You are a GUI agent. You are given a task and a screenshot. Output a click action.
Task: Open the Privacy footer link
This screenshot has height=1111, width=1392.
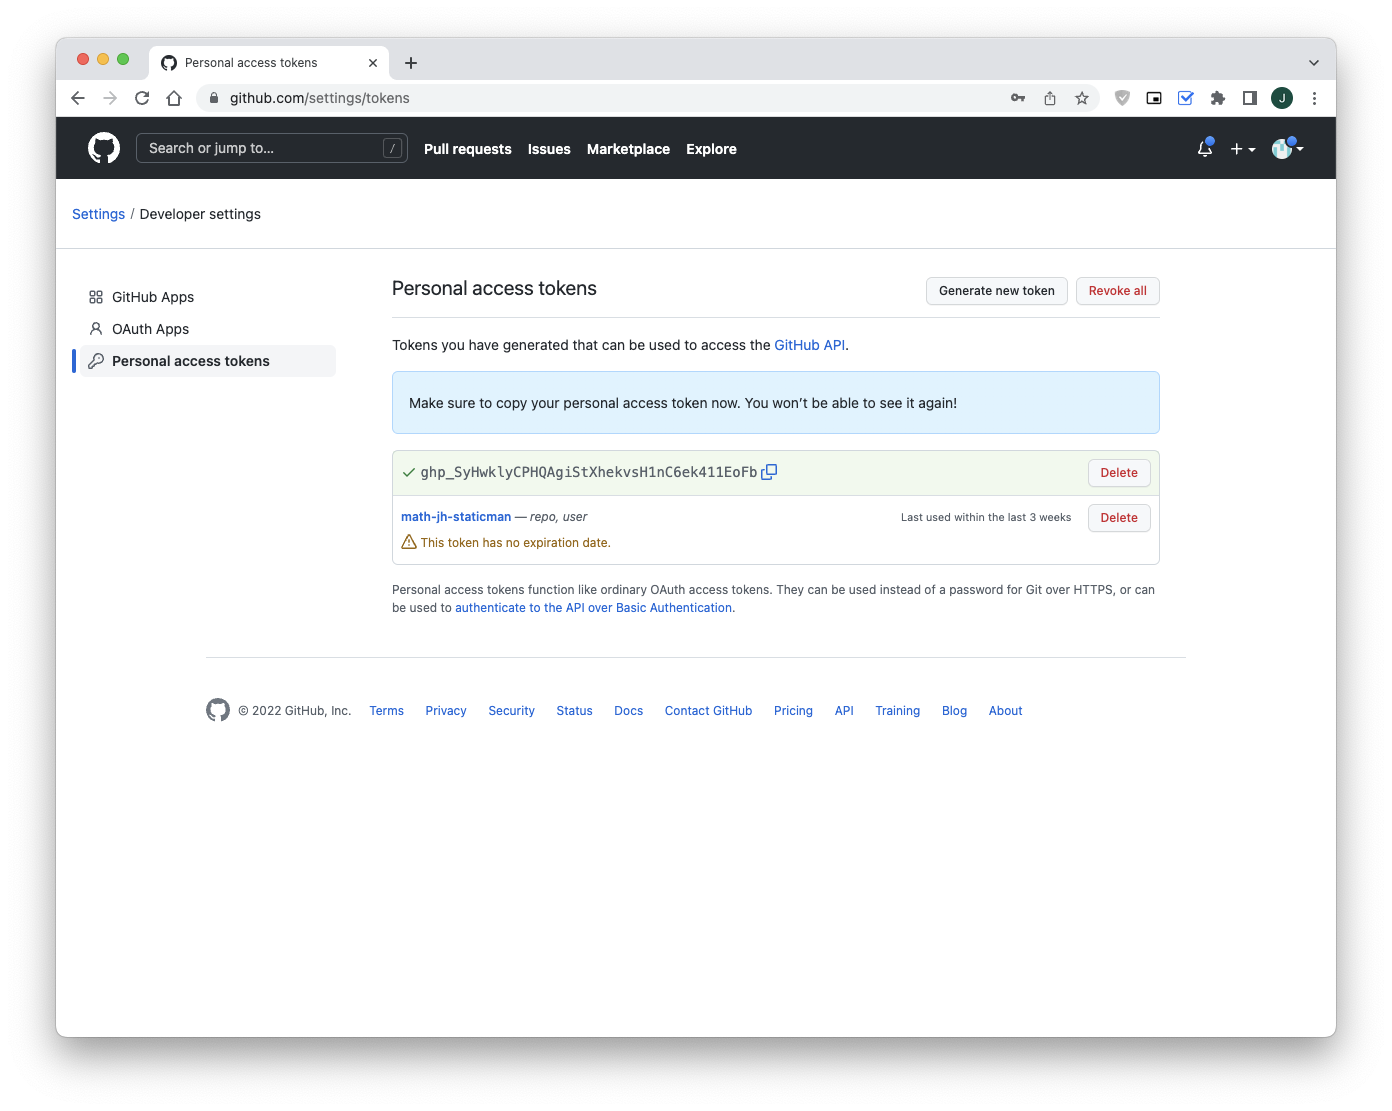(x=446, y=711)
